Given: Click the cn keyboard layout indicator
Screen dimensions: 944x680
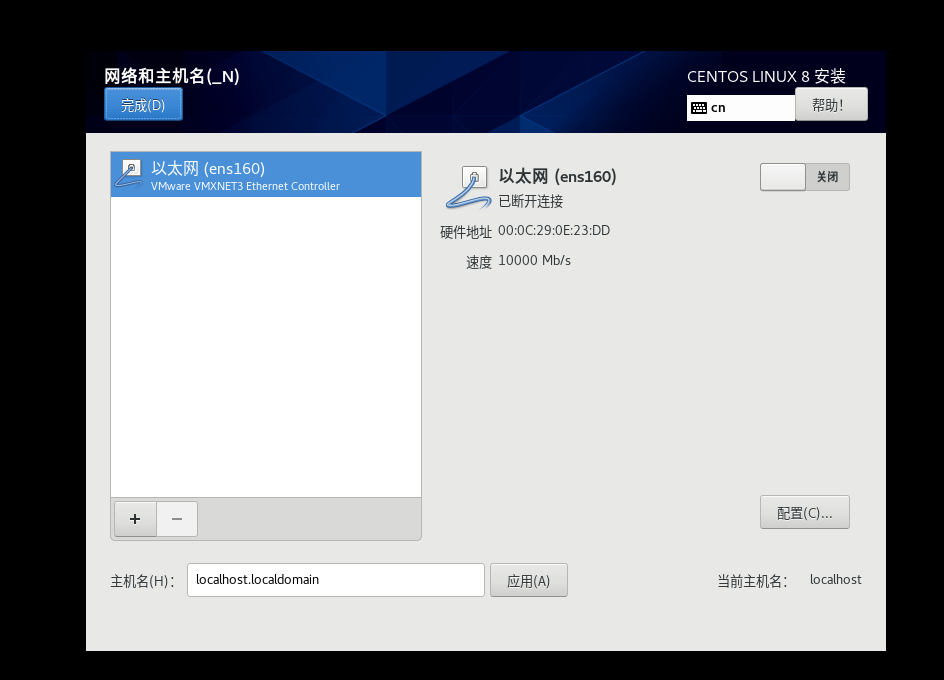Looking at the screenshot, I should coord(741,108).
